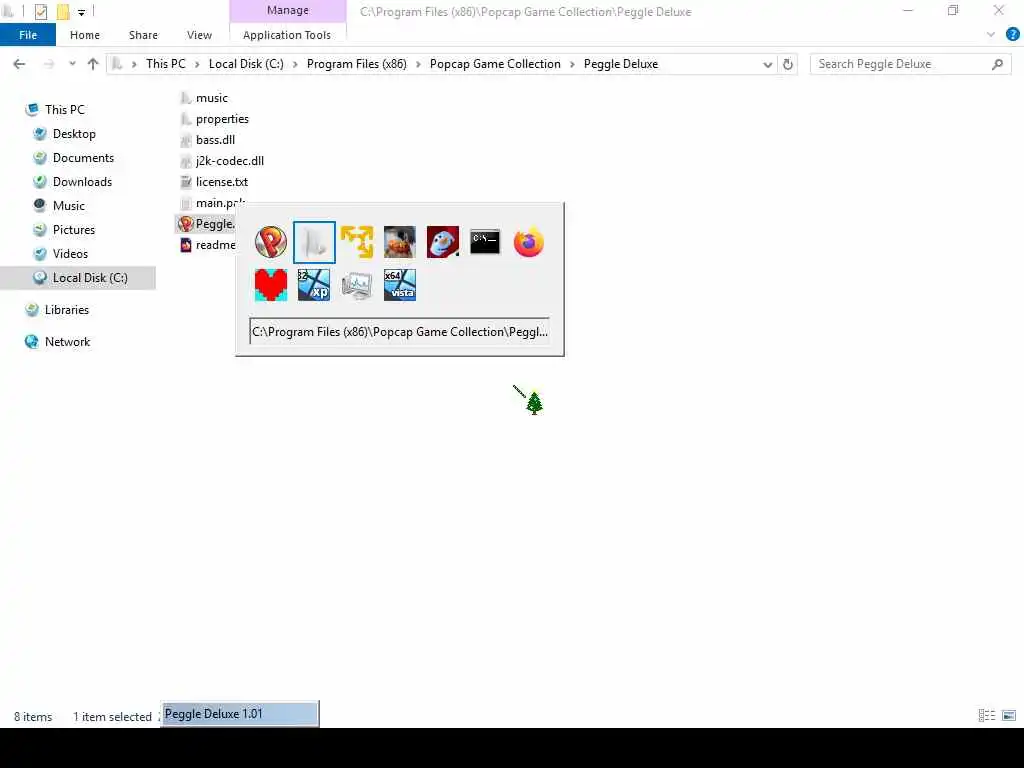This screenshot has width=1024, height=768.
Task: Click the New folder quick access icon
Action: 63,11
